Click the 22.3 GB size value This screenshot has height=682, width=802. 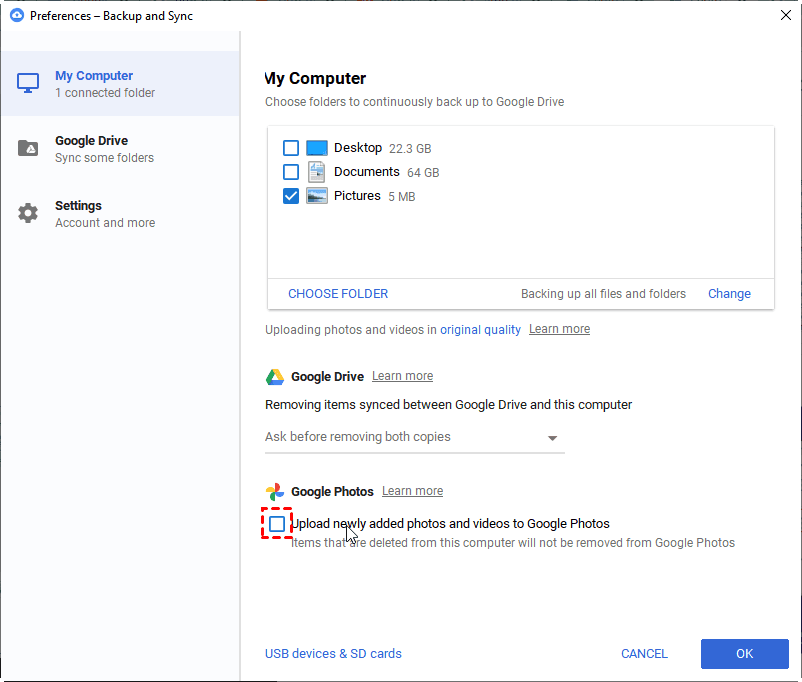click(x=410, y=149)
